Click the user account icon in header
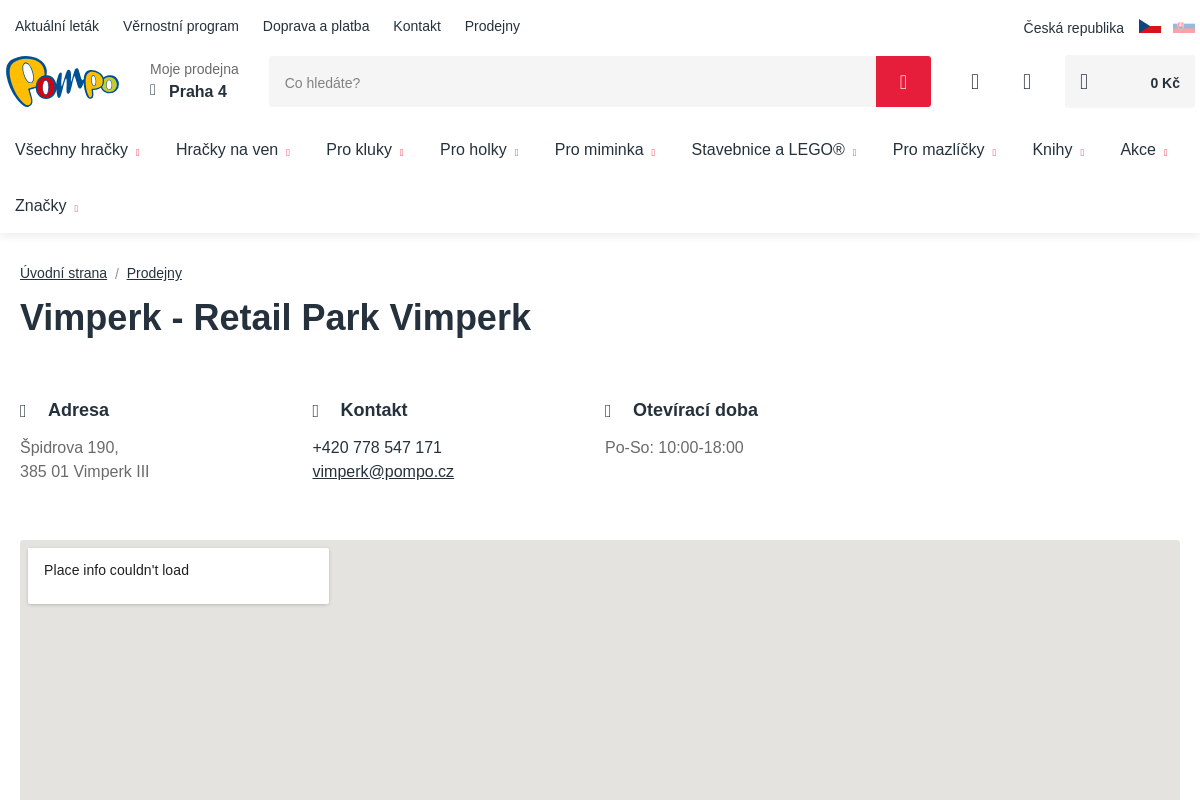This screenshot has height=800, width=1200. (x=975, y=82)
